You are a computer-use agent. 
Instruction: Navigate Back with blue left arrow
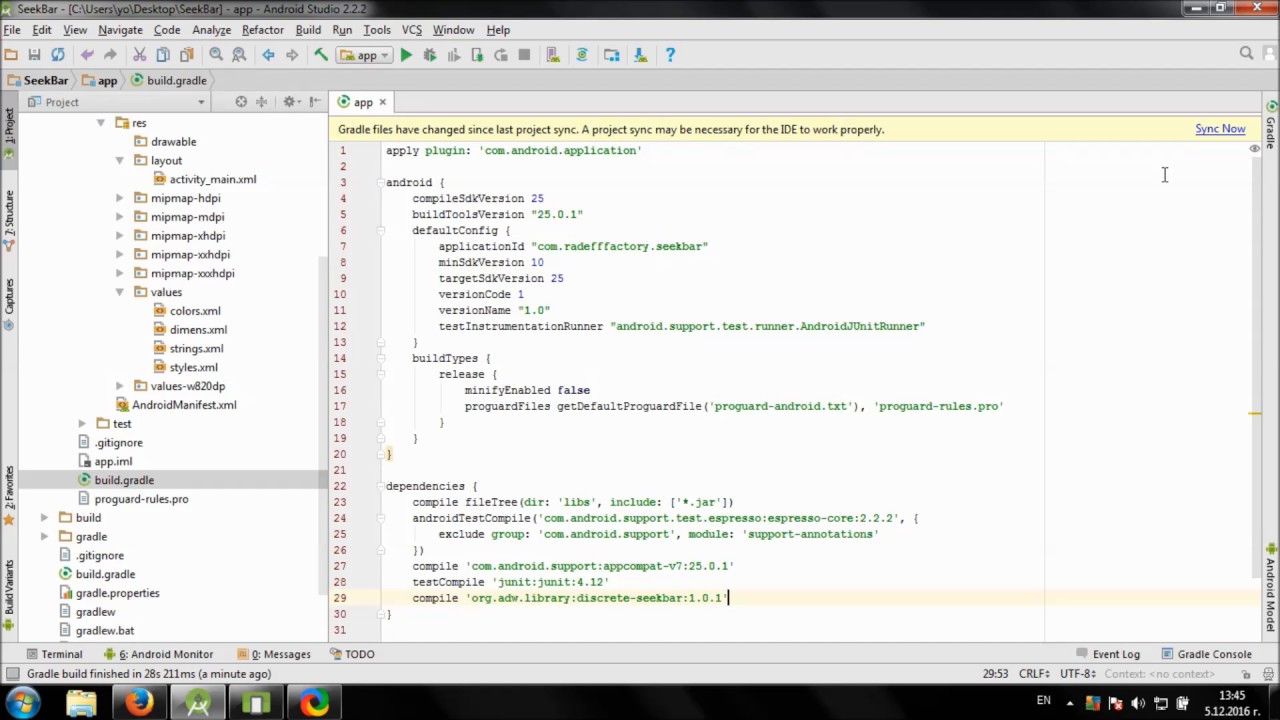coord(268,55)
